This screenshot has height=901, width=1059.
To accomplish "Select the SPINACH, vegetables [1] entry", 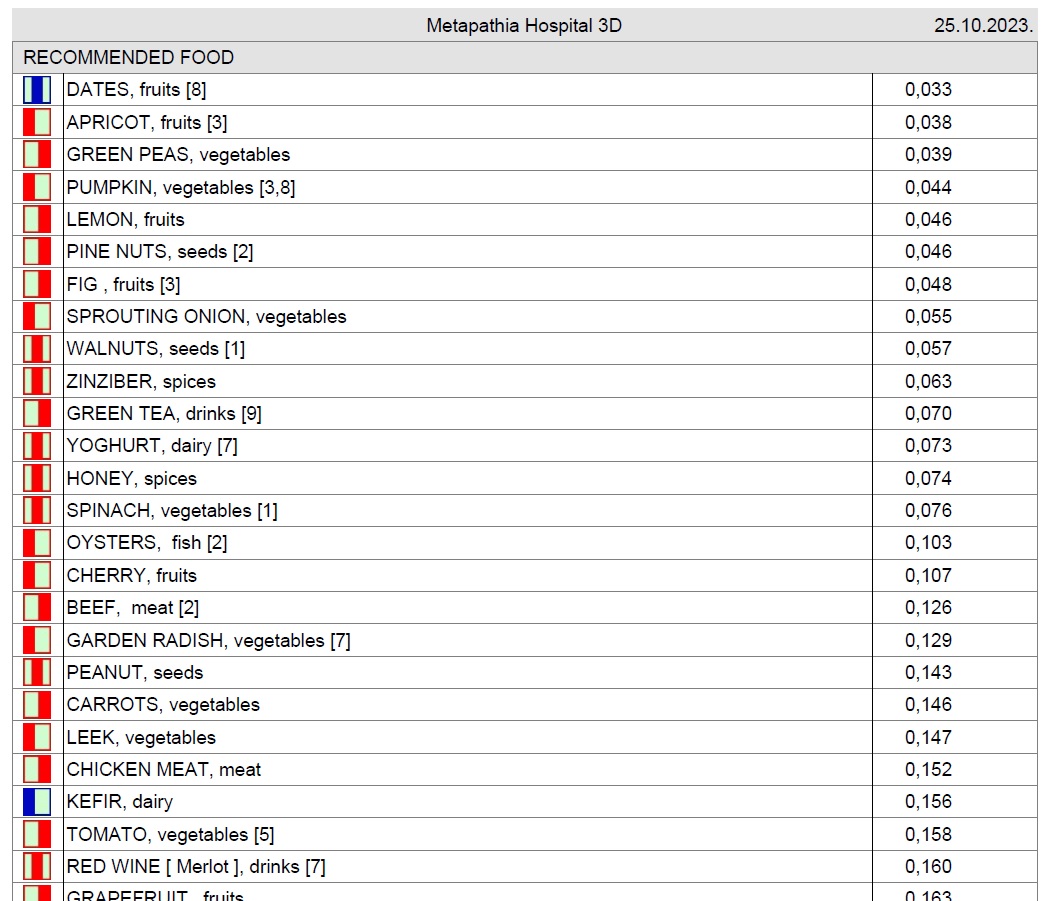I will 172,511.
